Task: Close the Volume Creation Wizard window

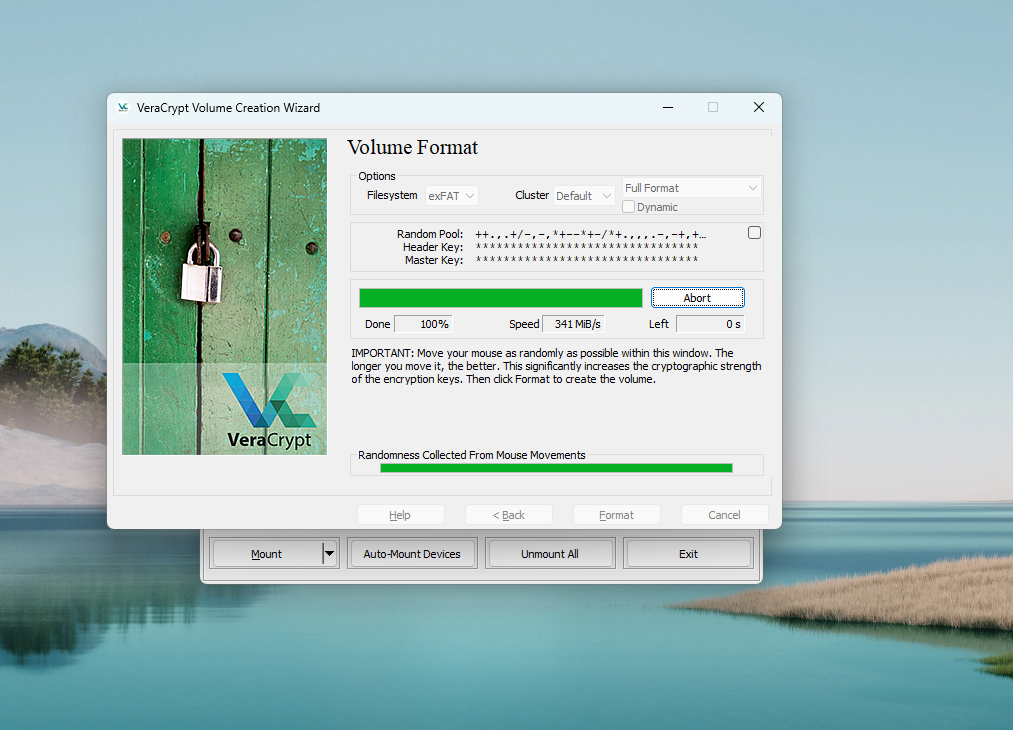Action: click(x=758, y=107)
